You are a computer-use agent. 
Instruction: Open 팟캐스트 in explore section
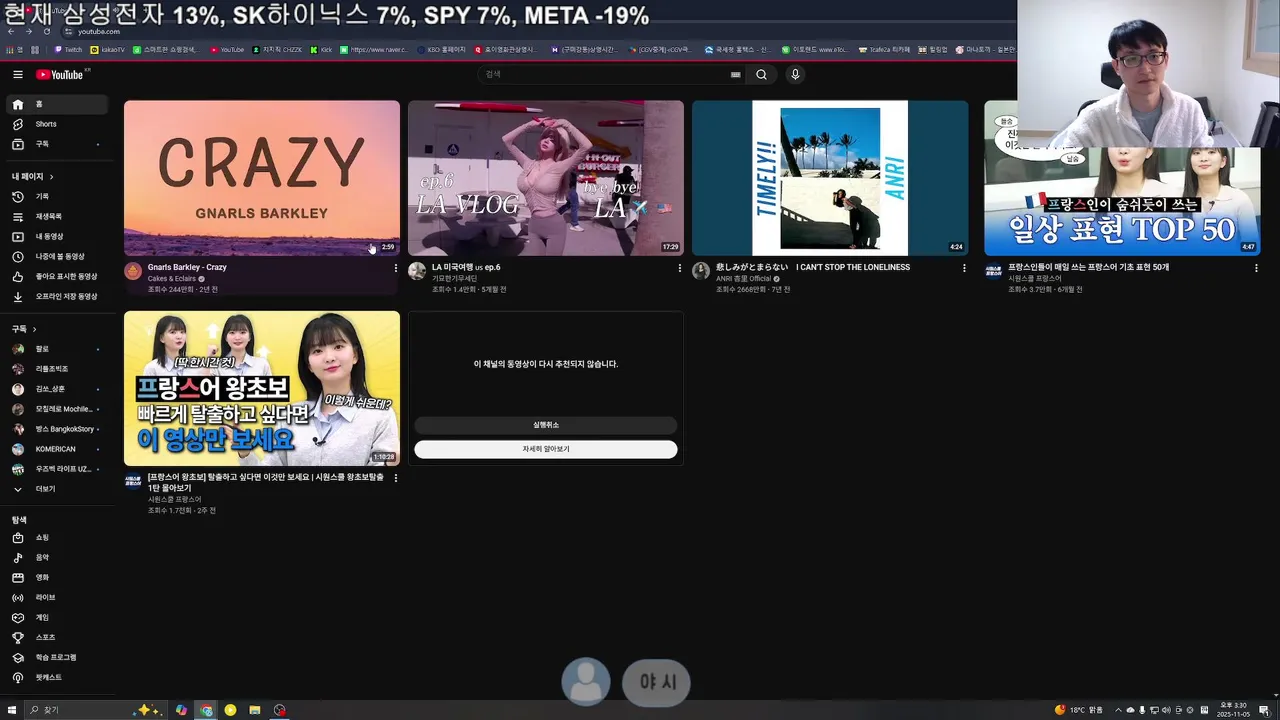click(58, 677)
